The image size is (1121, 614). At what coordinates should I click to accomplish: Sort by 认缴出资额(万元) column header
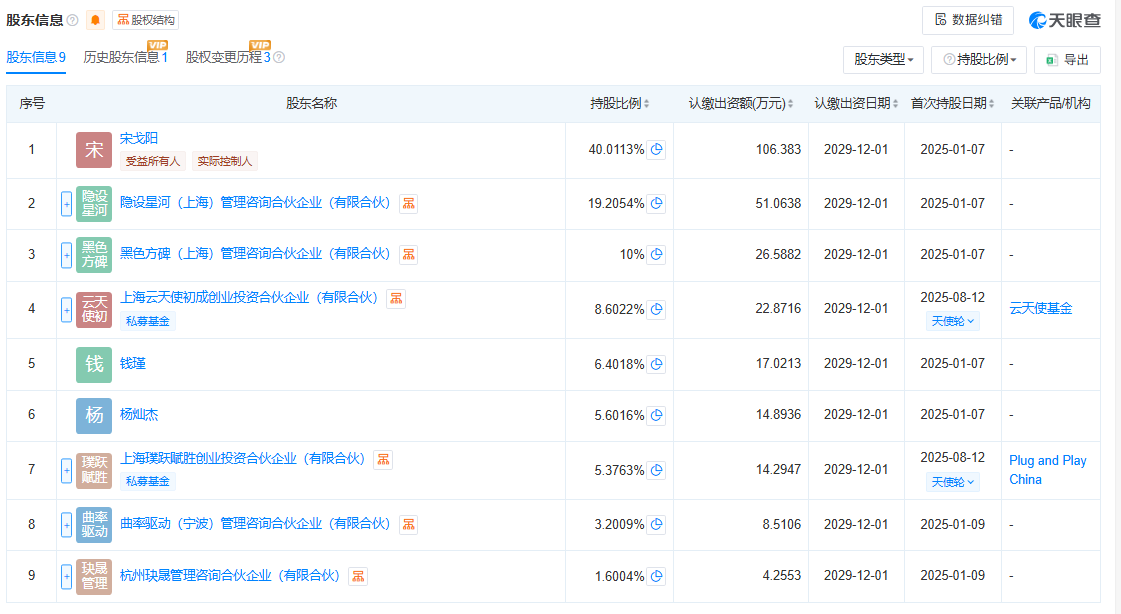pyautogui.click(x=740, y=104)
